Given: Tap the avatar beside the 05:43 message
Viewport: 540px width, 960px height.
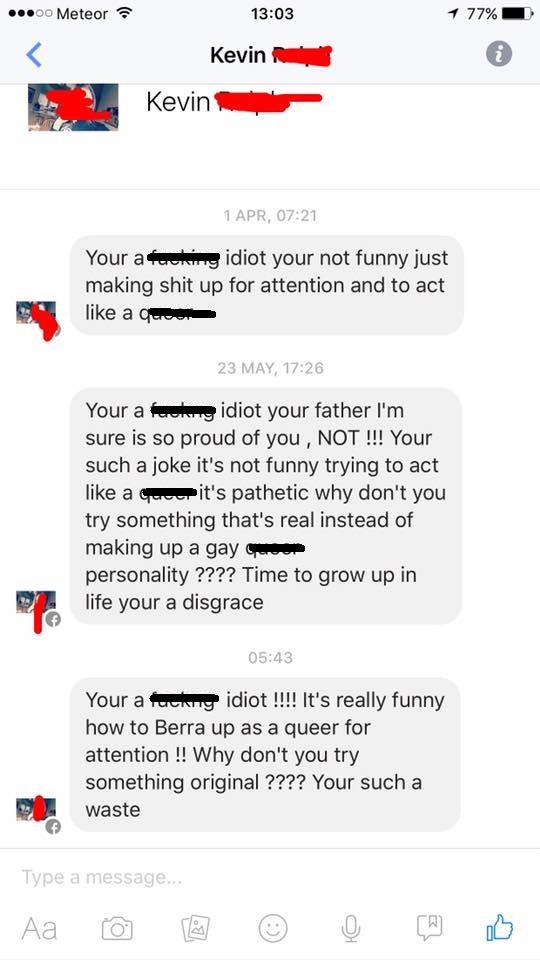Looking at the screenshot, I should click(36, 814).
